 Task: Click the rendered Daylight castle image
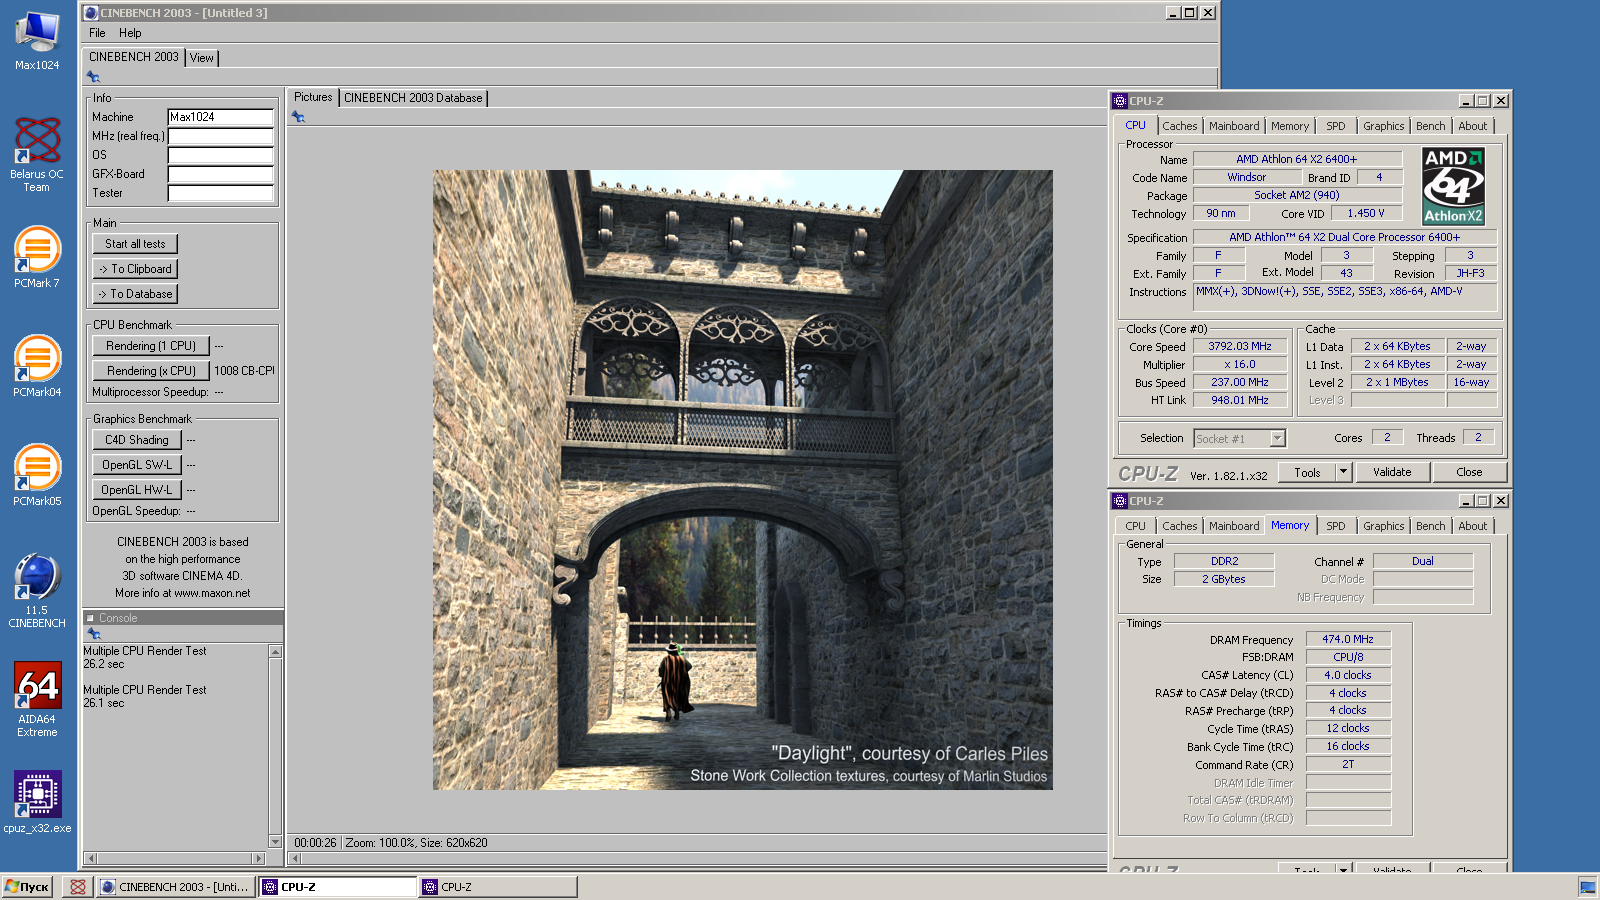pyautogui.click(x=742, y=480)
